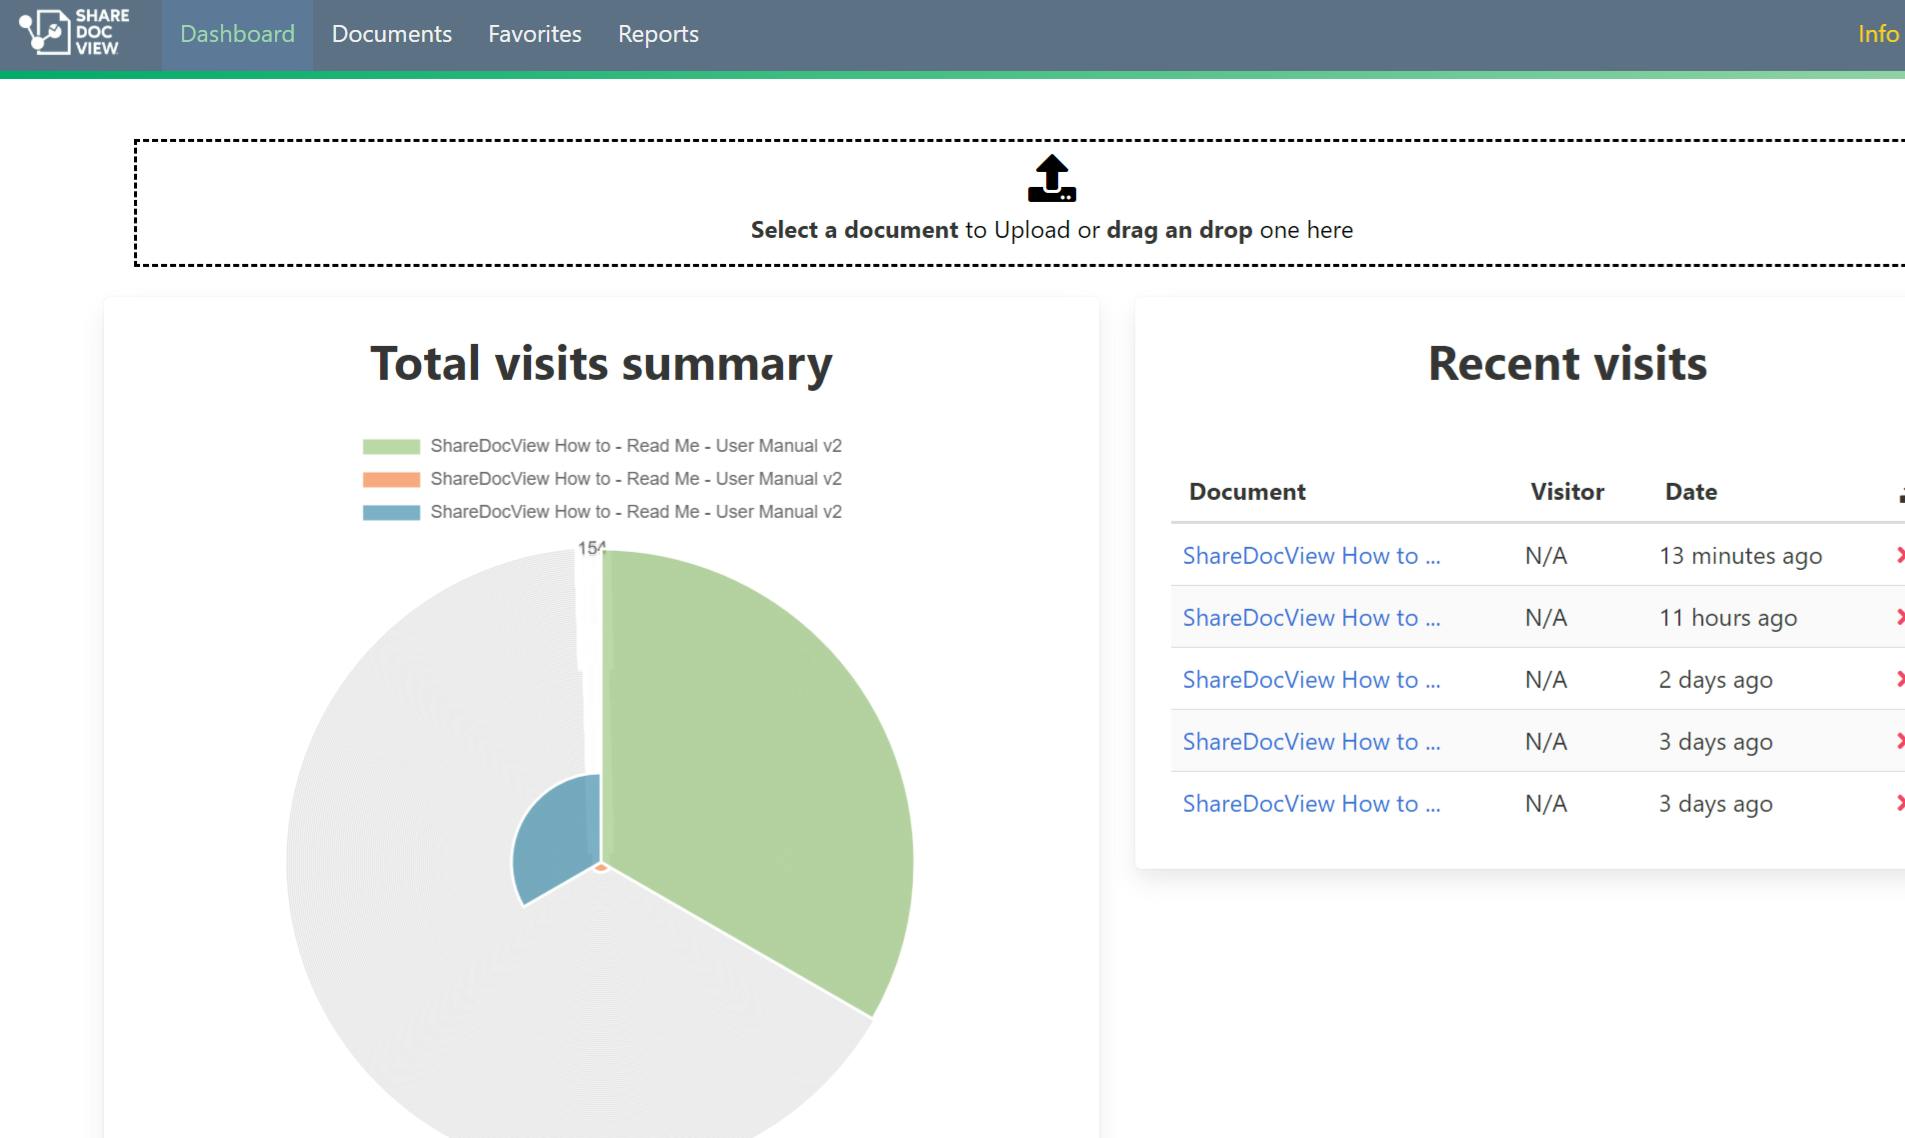Toggle the orange legend swatch
Screen dimensions: 1905x1138
click(x=391, y=479)
